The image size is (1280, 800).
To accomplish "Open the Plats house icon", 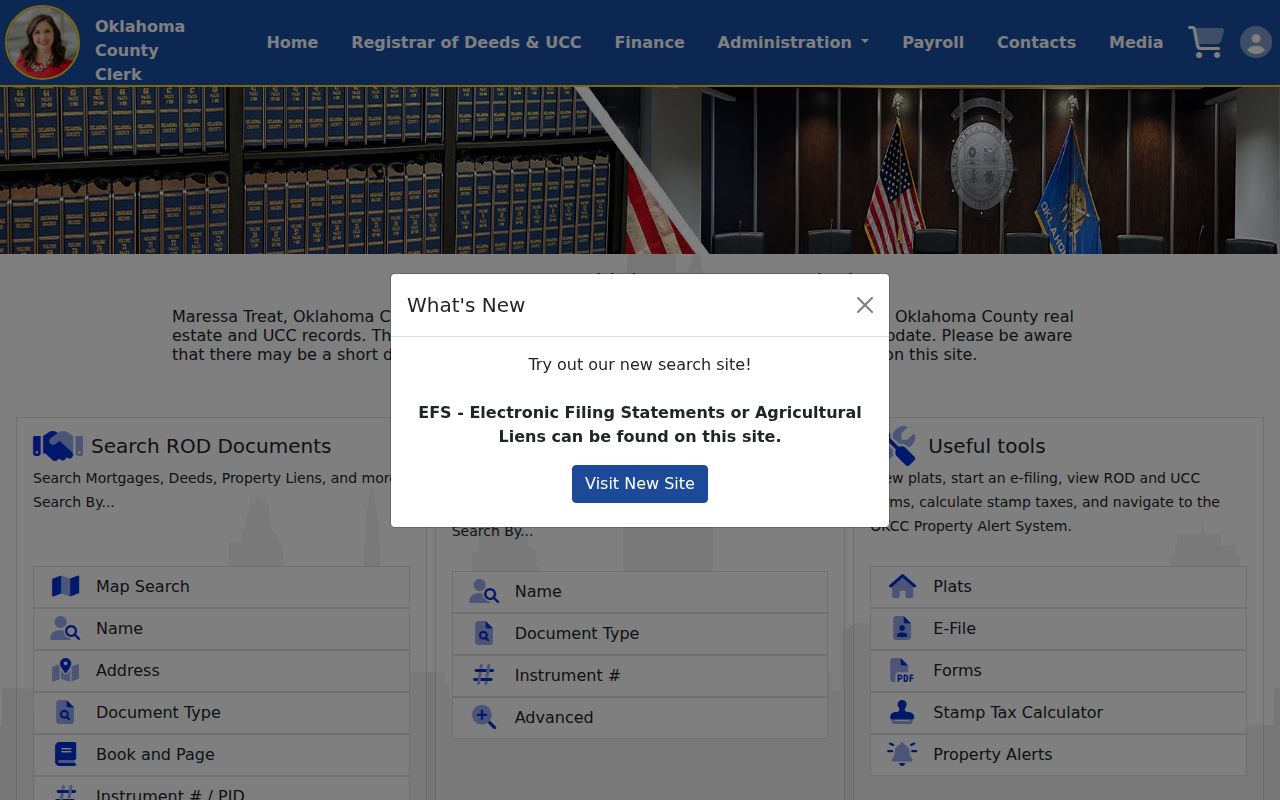I will (902, 586).
